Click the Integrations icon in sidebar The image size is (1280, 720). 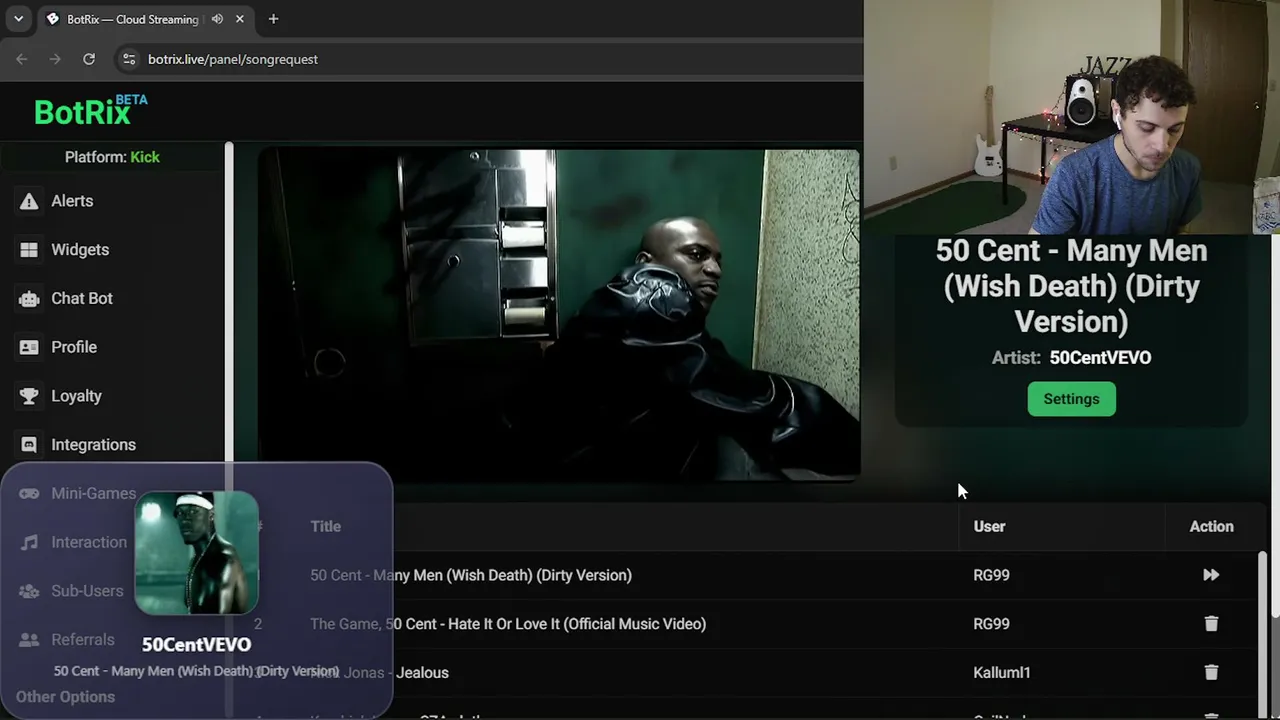click(x=29, y=445)
